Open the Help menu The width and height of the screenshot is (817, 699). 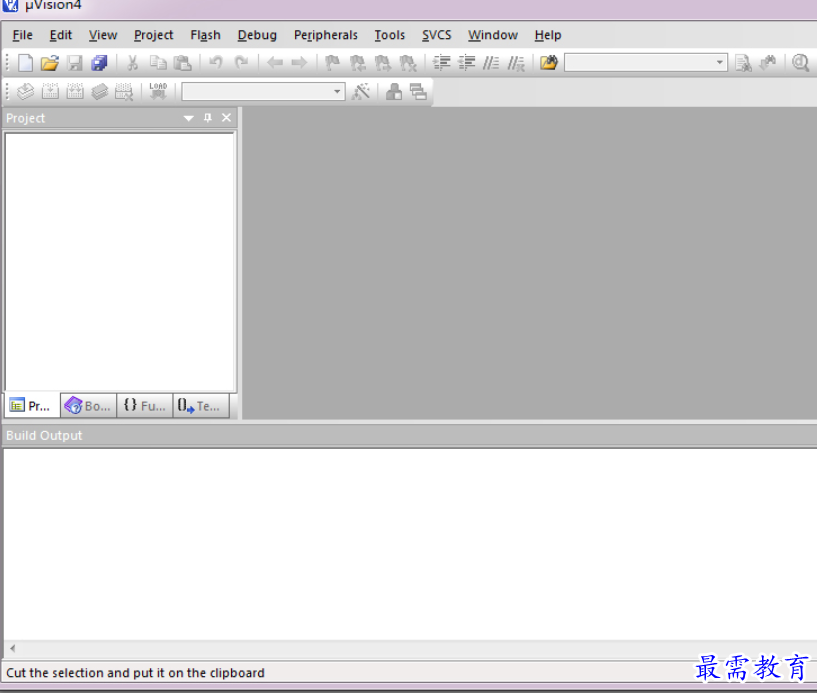(x=548, y=35)
